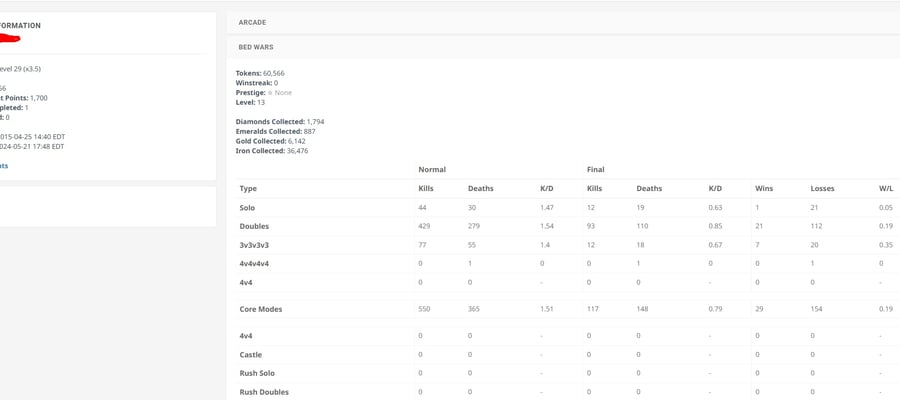Click the Tokens value 60,566
Image resolution: width=900 pixels, height=400 pixels.
[x=274, y=73]
